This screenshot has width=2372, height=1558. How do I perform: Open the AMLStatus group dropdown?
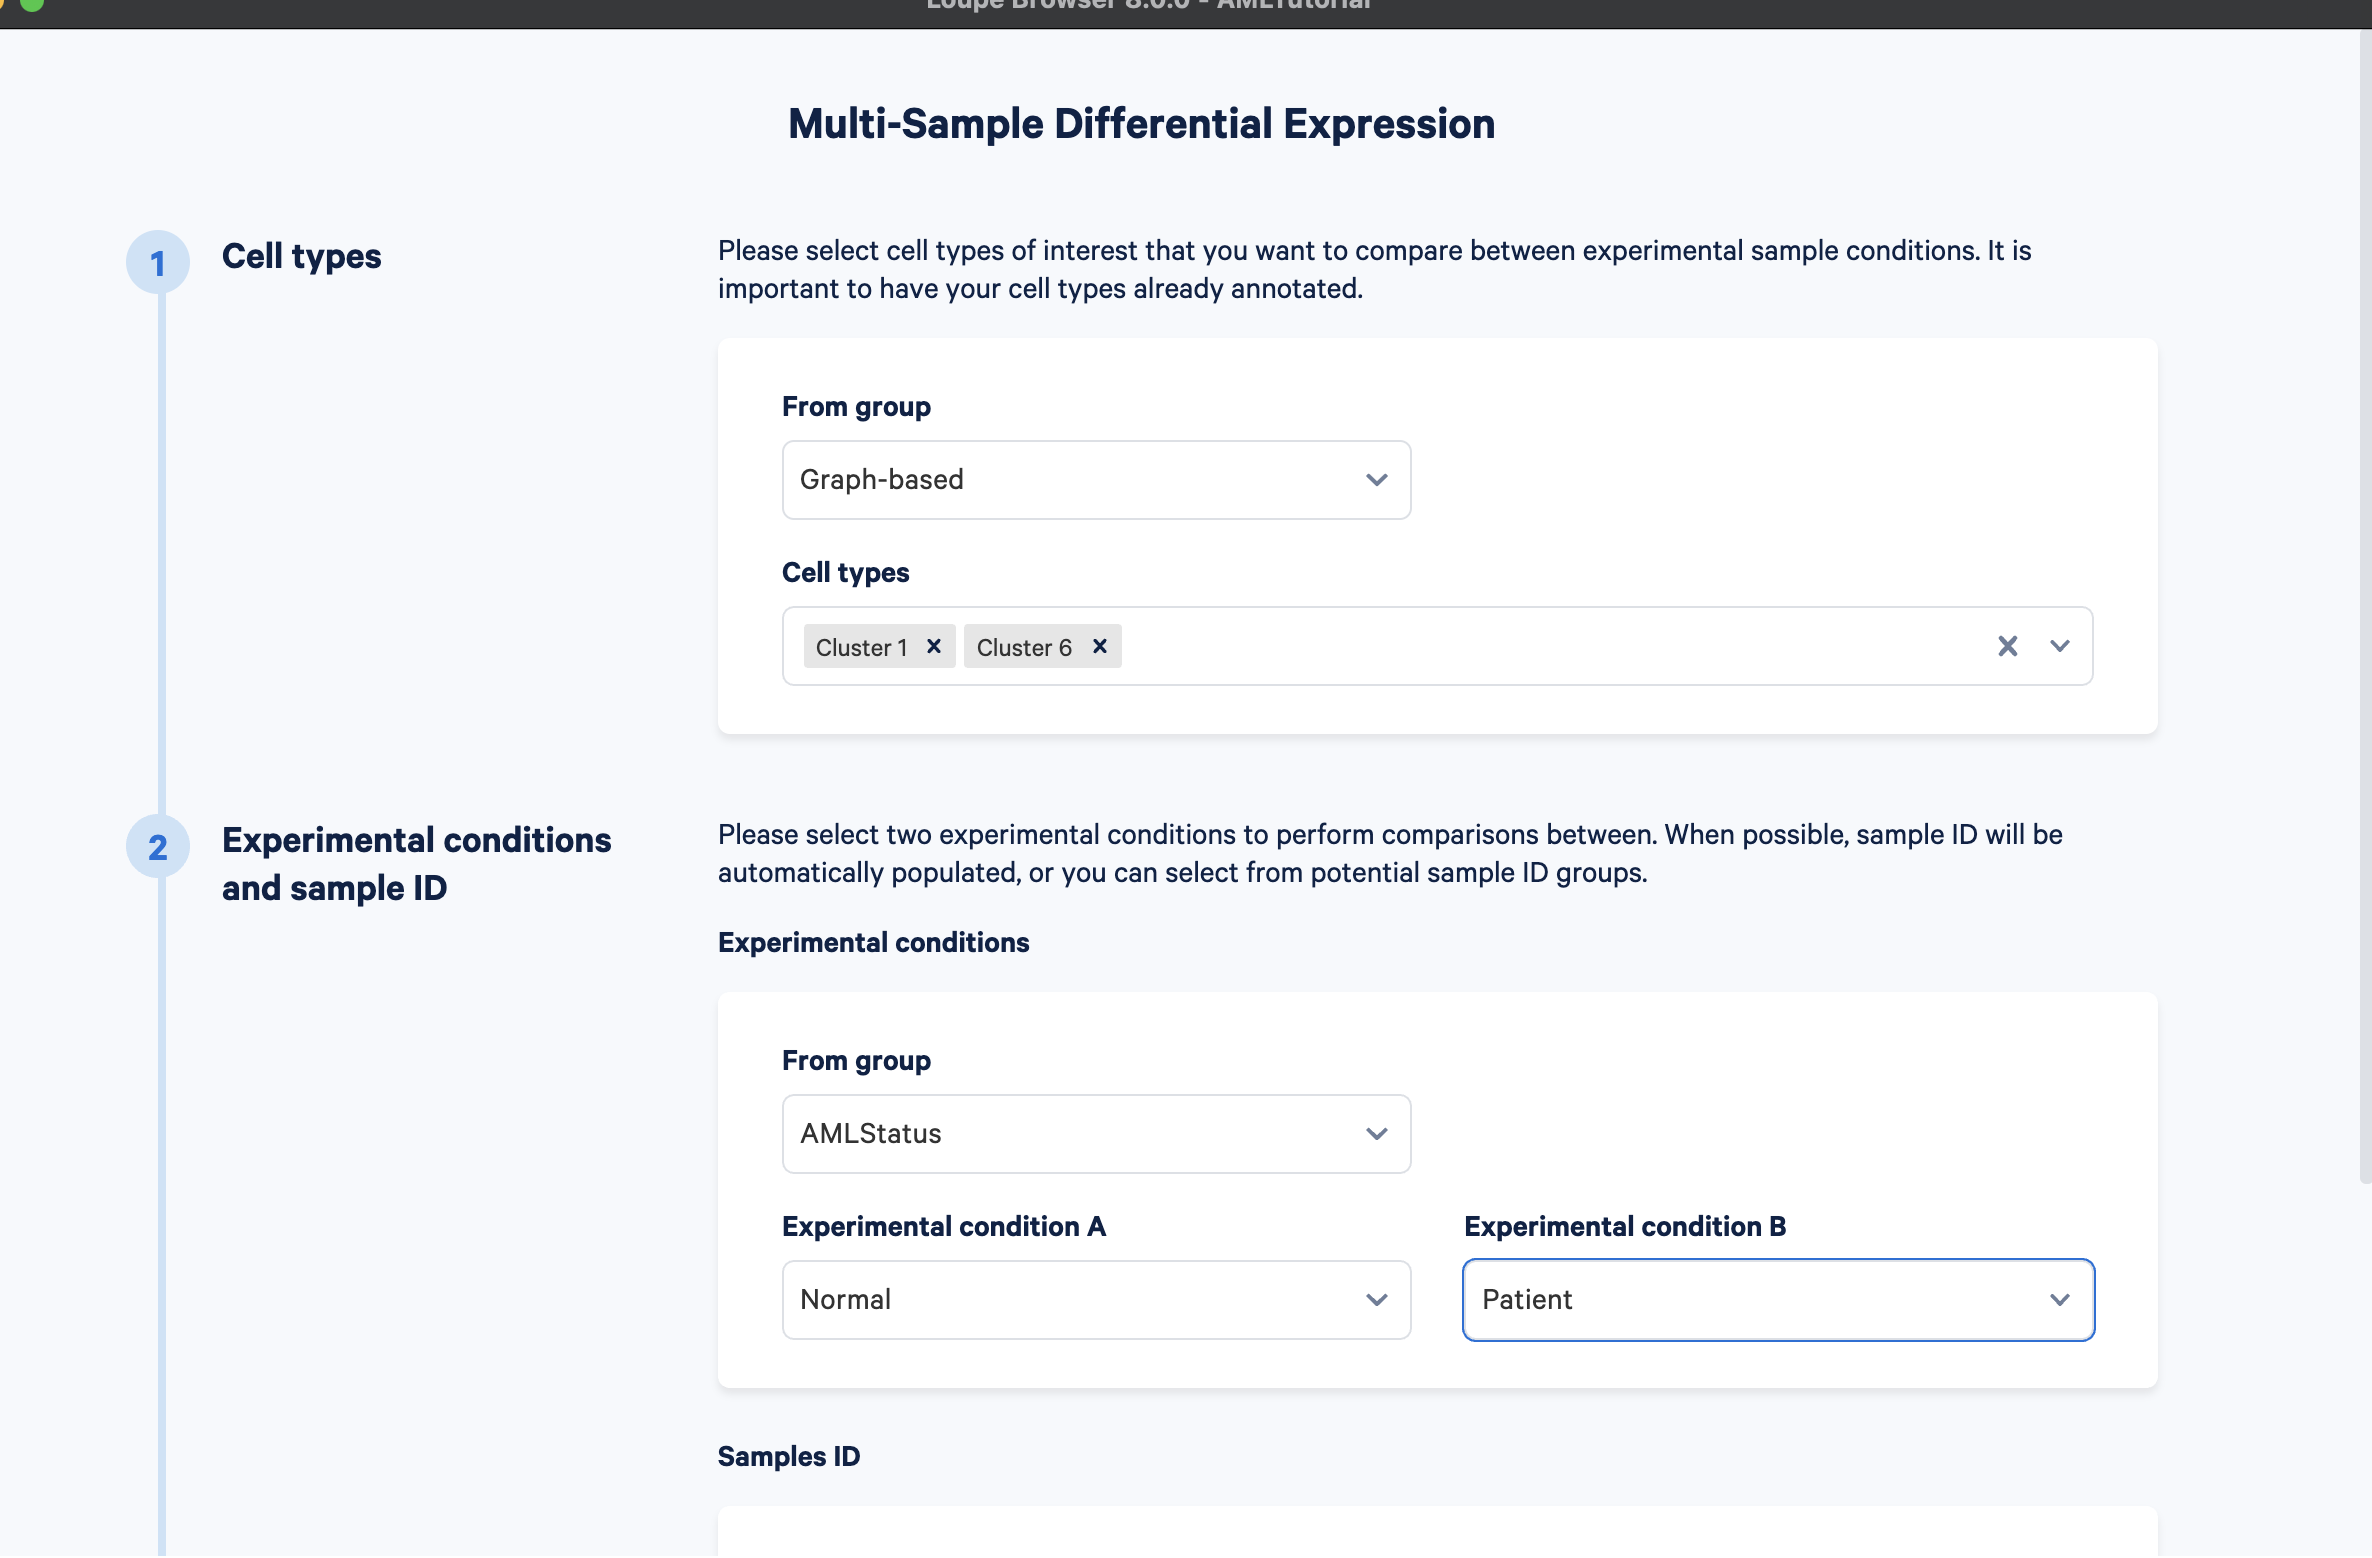tap(1096, 1134)
